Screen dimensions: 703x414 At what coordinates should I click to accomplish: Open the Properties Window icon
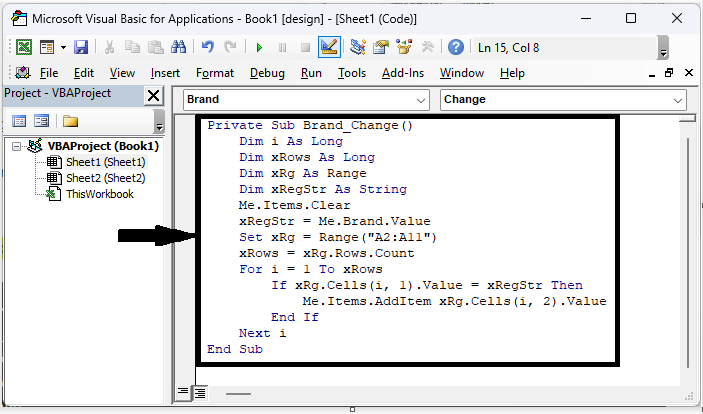coord(381,47)
